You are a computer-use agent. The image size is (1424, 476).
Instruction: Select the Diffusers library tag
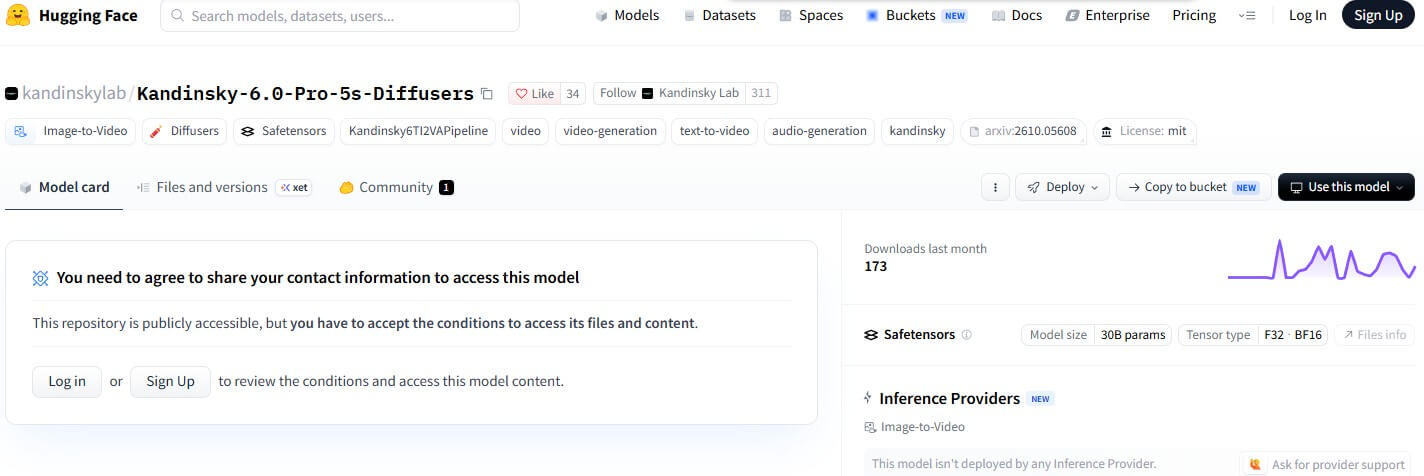(184, 131)
